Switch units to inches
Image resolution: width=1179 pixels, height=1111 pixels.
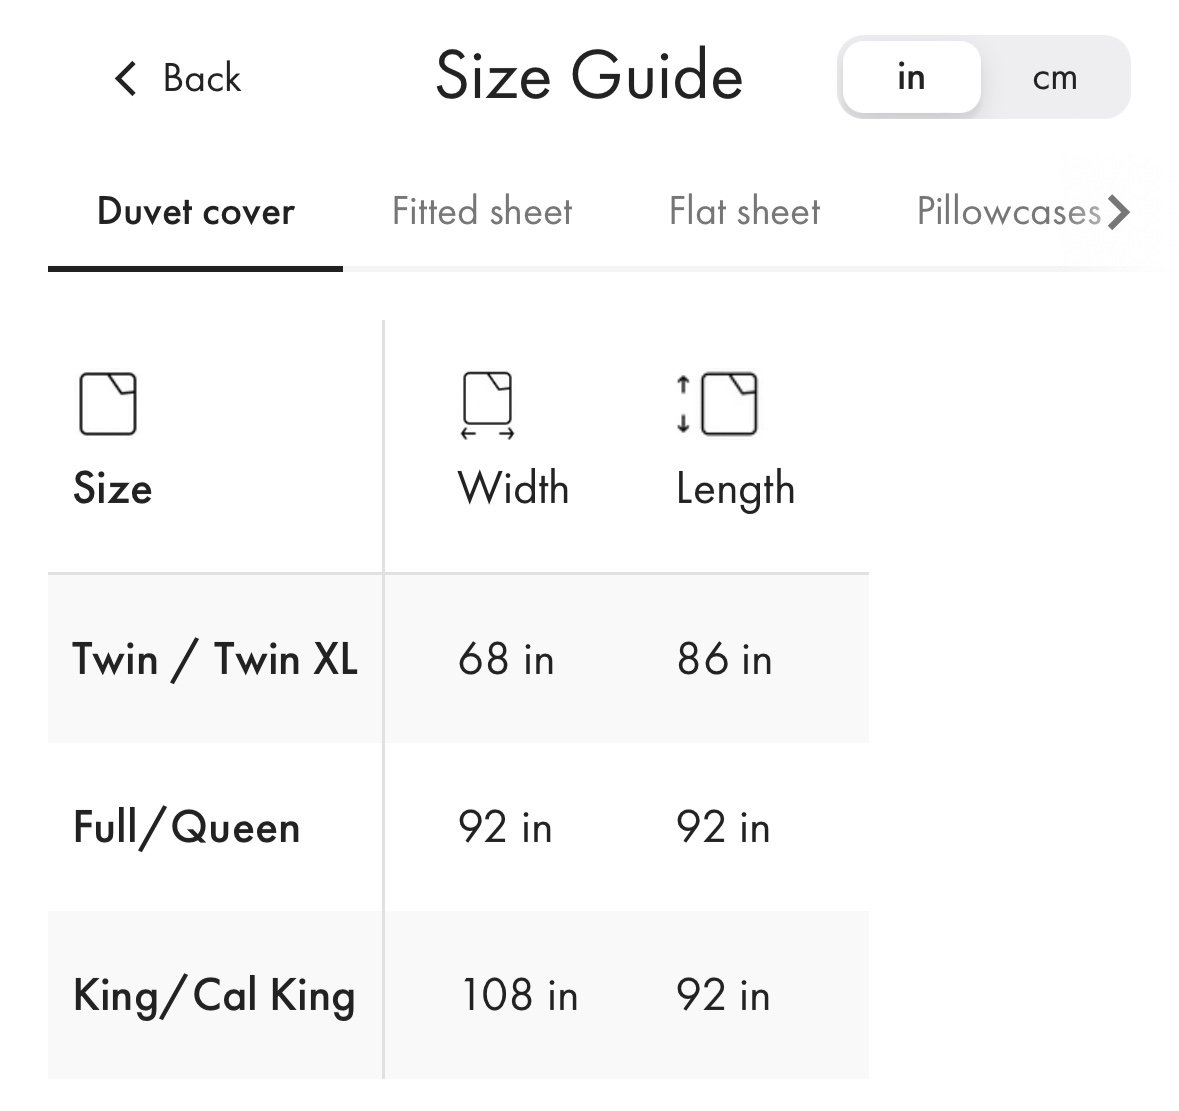[911, 77]
